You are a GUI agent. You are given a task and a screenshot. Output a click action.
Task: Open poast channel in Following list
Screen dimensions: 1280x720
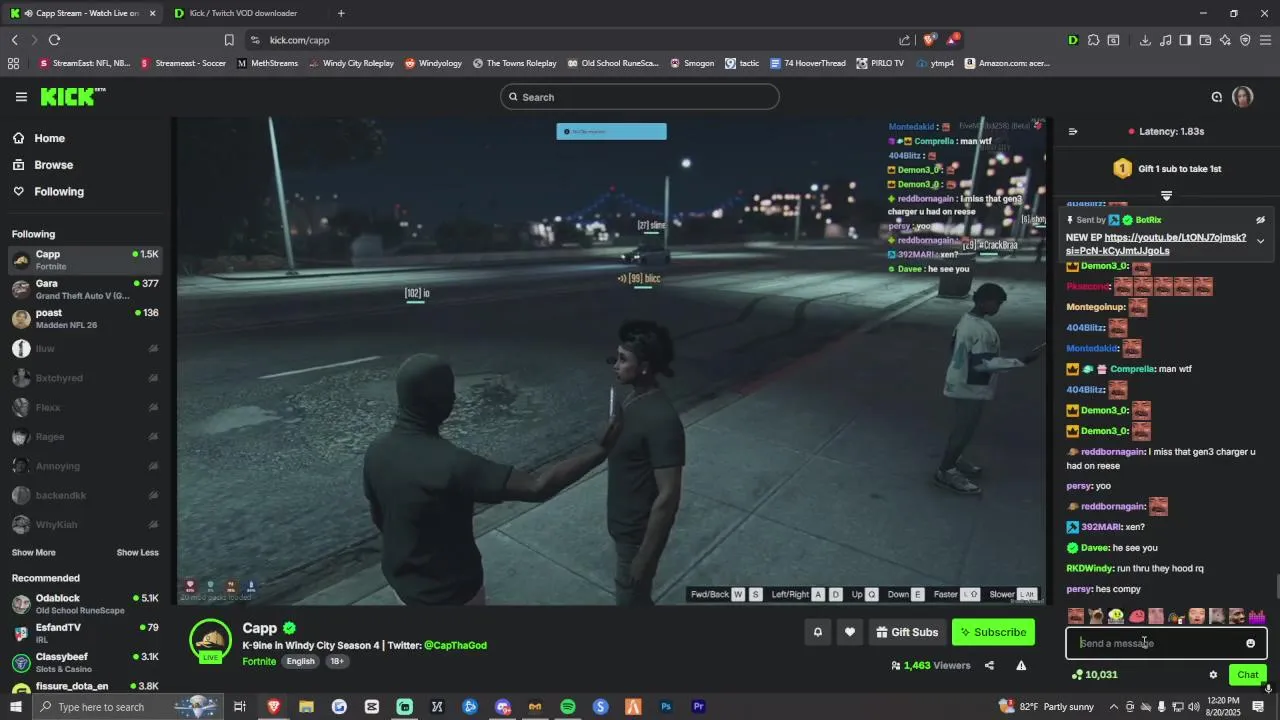pos(85,318)
